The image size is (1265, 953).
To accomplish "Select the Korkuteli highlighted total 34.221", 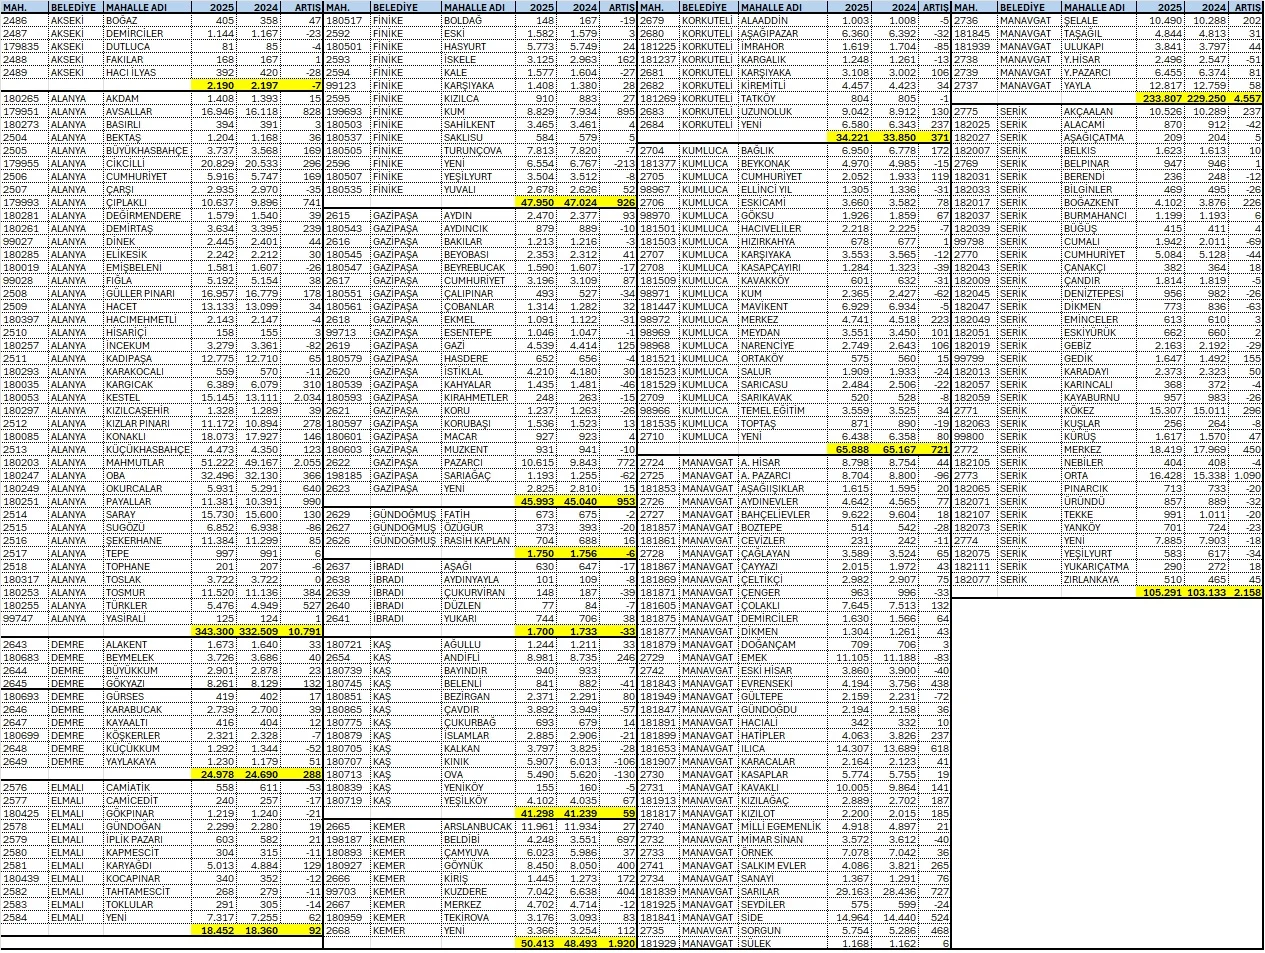I will 849,137.
